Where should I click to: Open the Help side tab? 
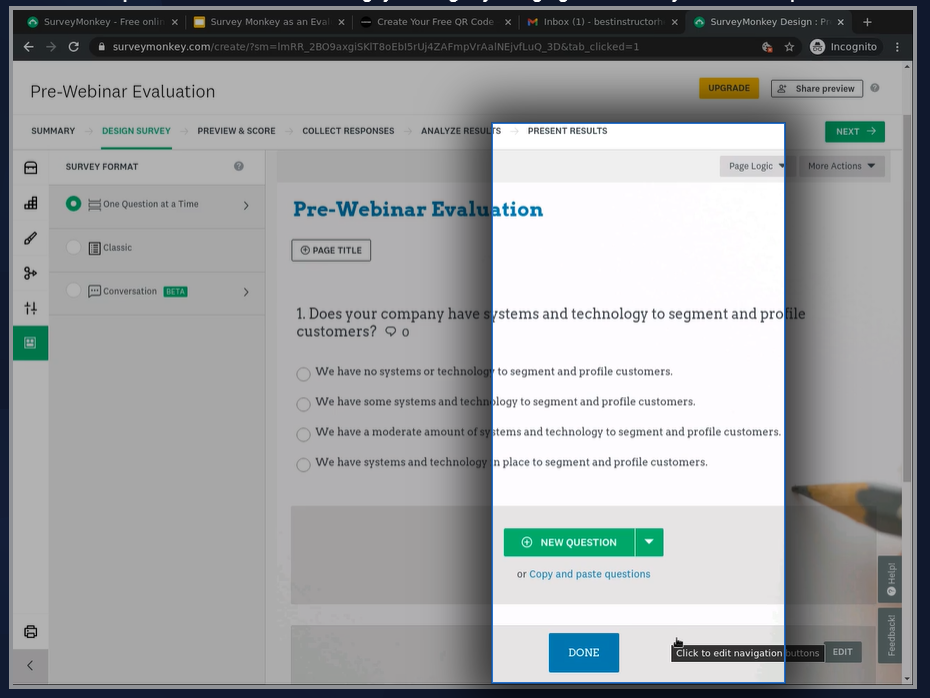tap(890, 579)
